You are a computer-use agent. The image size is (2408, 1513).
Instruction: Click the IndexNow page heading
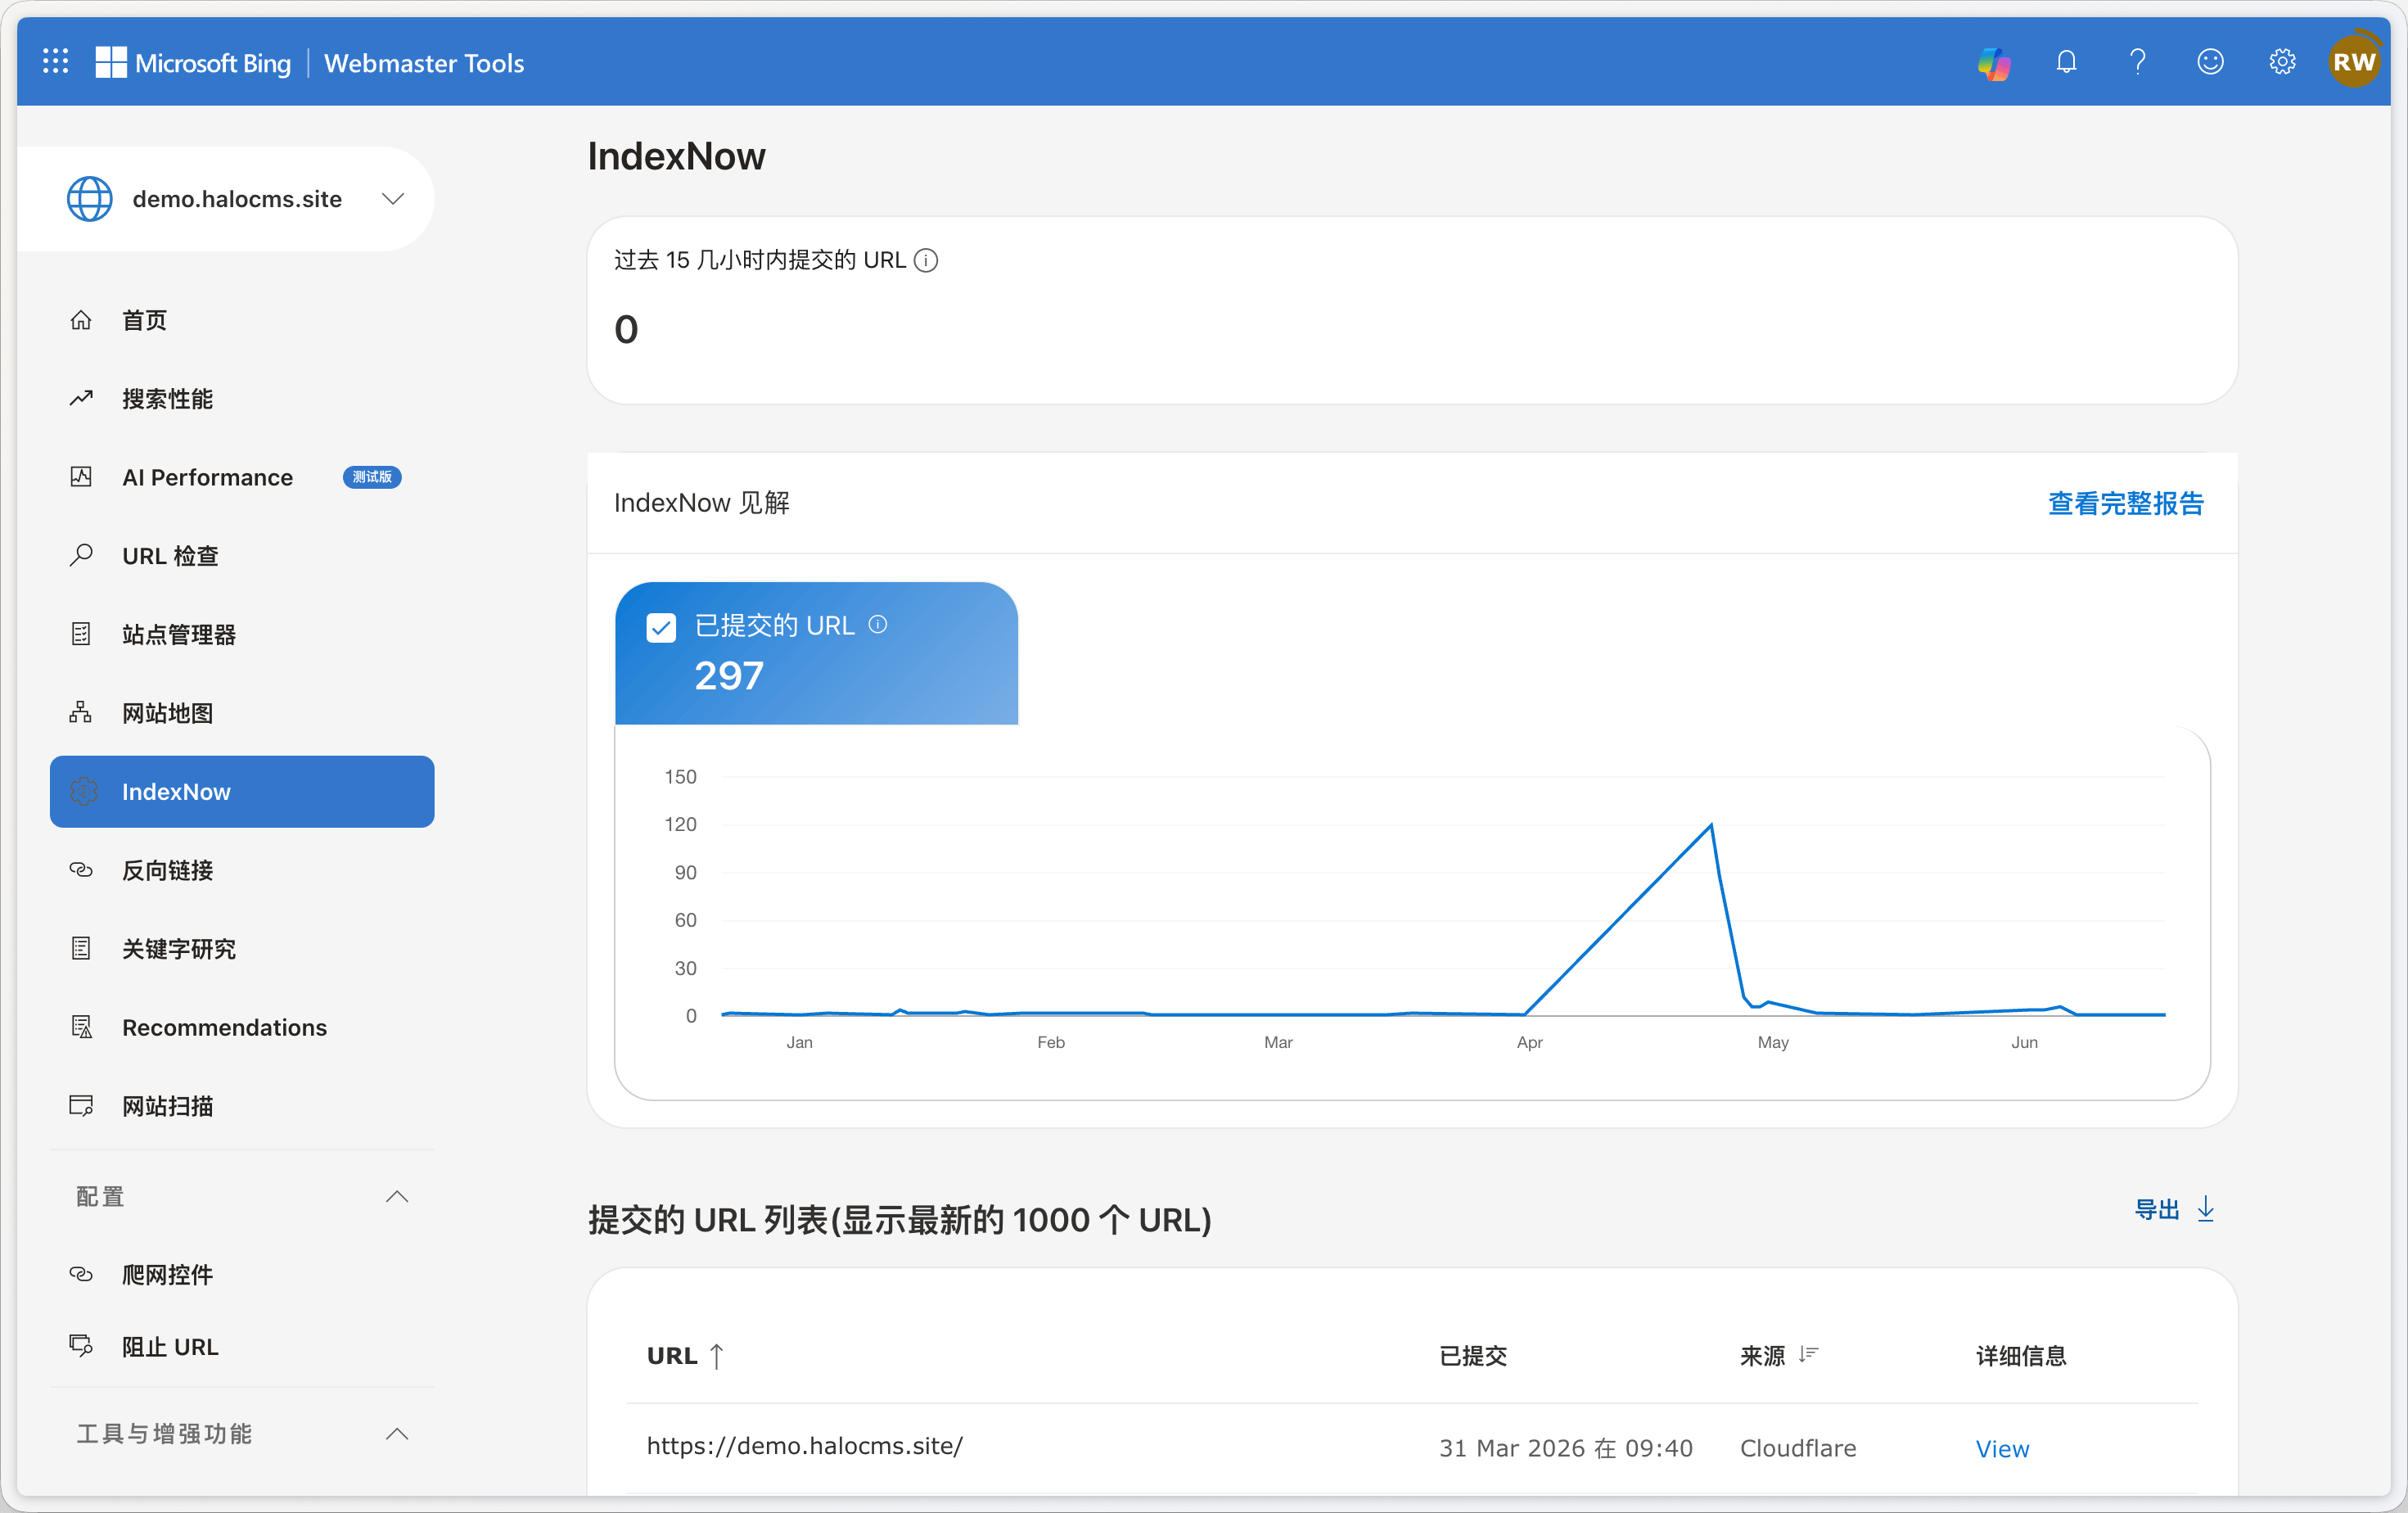pyautogui.click(x=676, y=156)
